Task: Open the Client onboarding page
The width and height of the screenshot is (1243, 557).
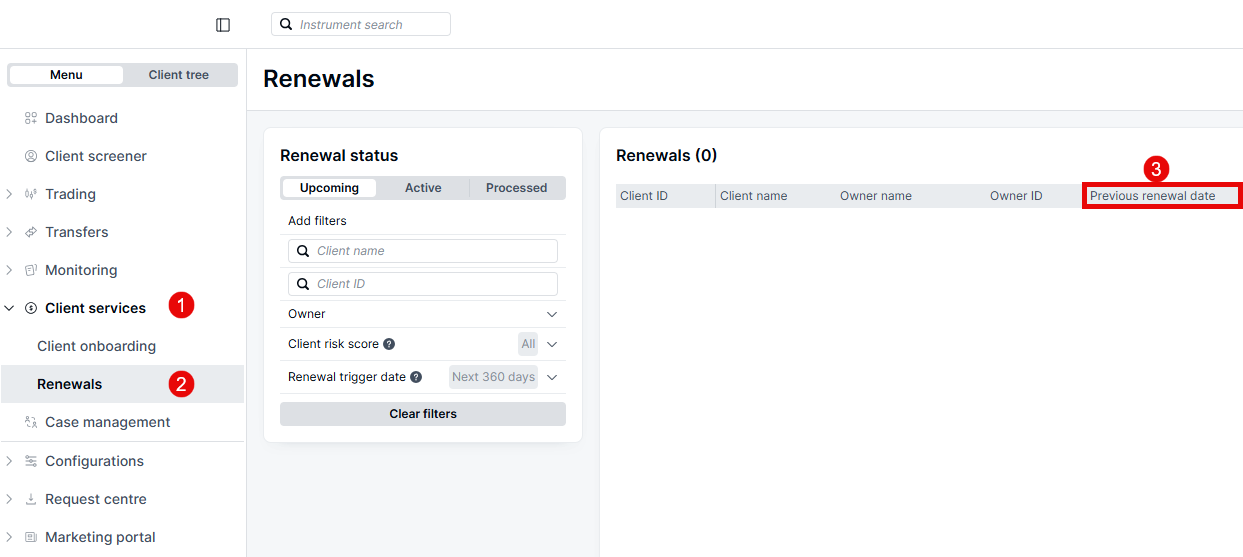Action: click(x=96, y=346)
